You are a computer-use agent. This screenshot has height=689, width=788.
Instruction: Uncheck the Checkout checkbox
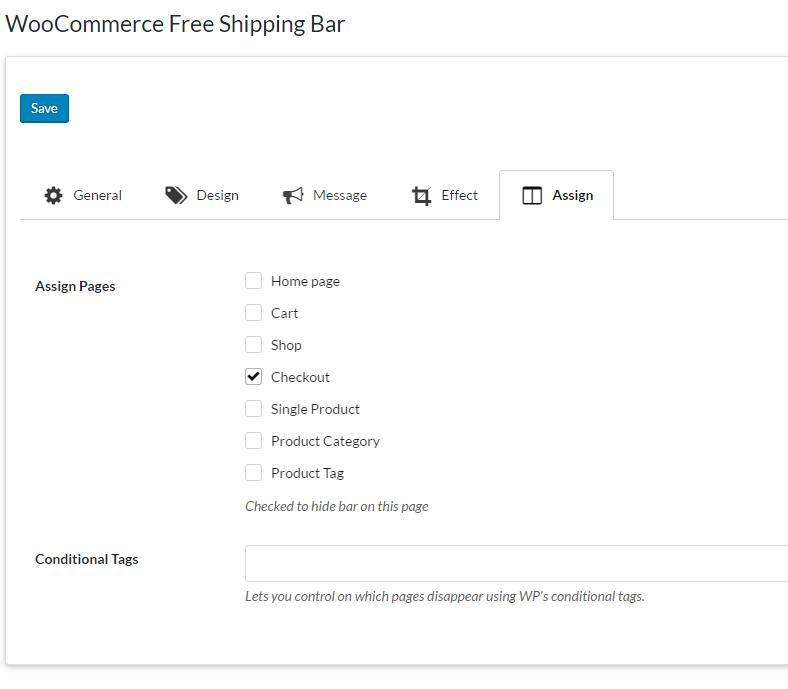[254, 377]
